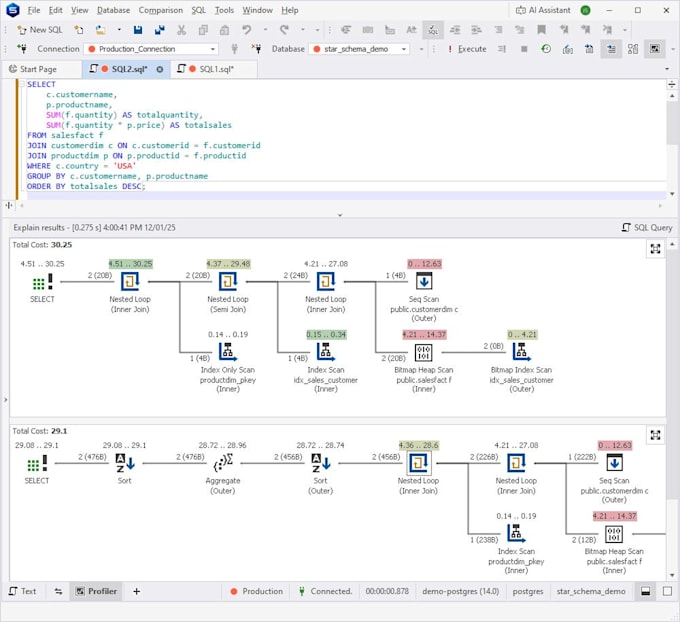
Task: Click the green user account circle
Action: pyautogui.click(x=585, y=10)
